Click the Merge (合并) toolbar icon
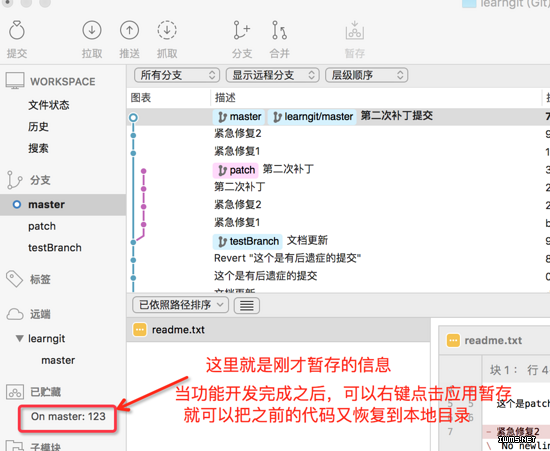This screenshot has width=550, height=451. 279,30
